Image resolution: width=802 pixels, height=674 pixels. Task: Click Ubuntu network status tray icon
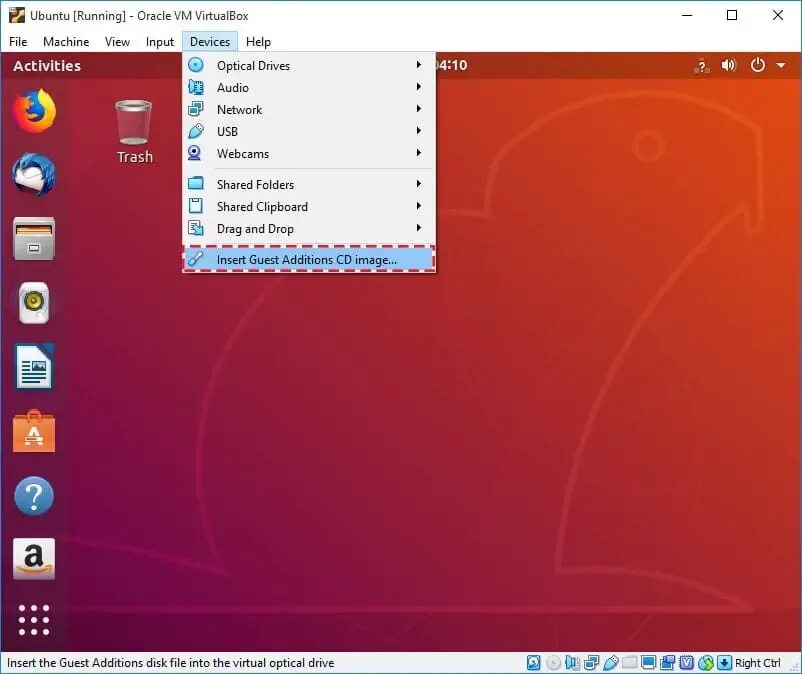702,65
